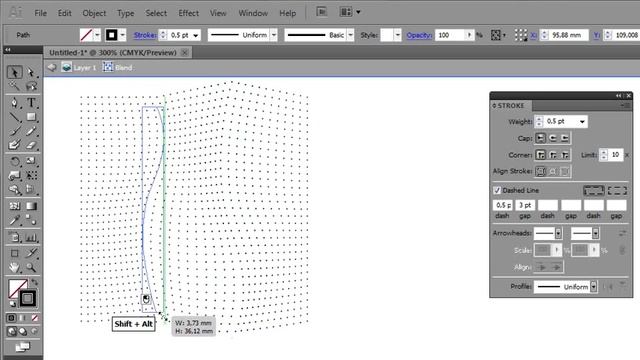
Task: Choose Projecting Cap in Stroke panel
Action: [x=564, y=138]
